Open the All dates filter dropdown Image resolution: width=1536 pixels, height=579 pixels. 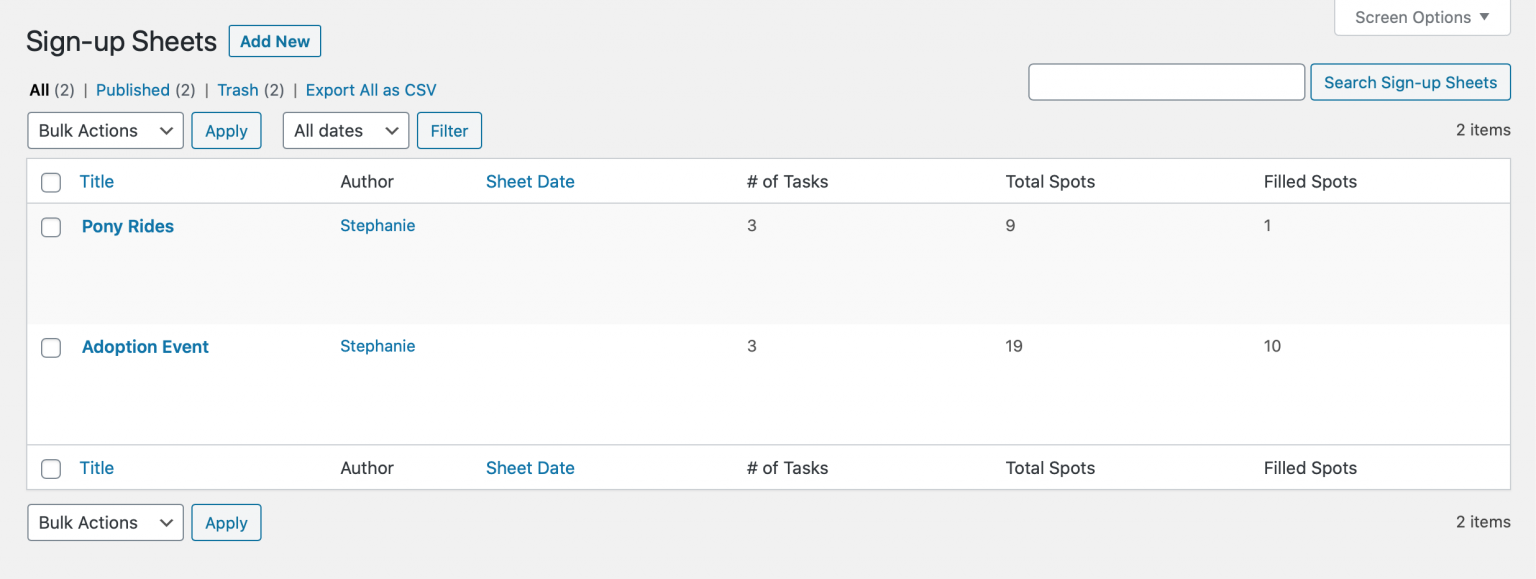346,131
